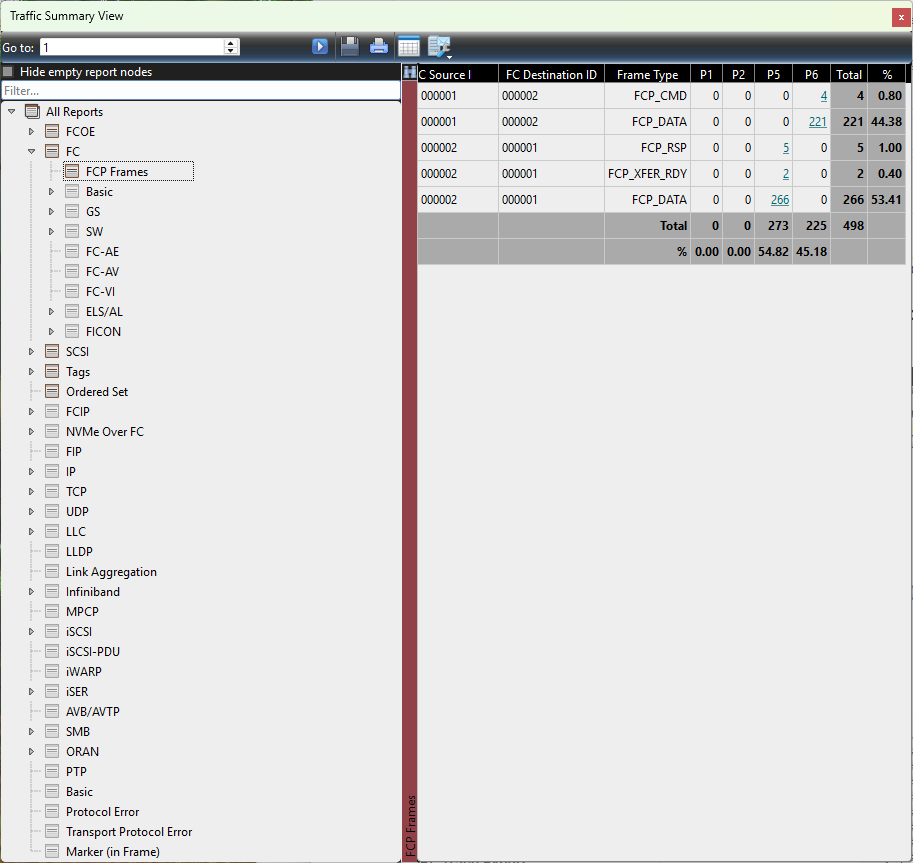Click the Filter text box
Screen dimensions: 913x863
coord(201,91)
